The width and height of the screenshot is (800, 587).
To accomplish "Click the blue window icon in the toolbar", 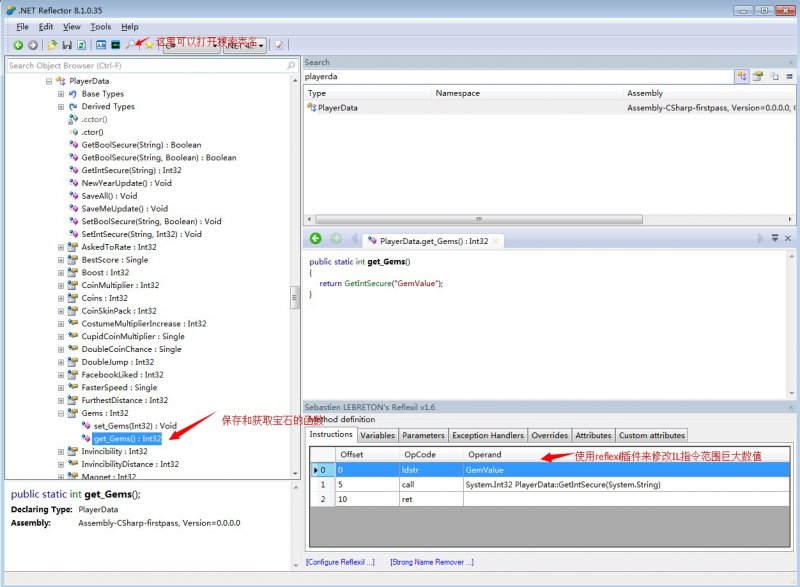I will click(x=101, y=45).
